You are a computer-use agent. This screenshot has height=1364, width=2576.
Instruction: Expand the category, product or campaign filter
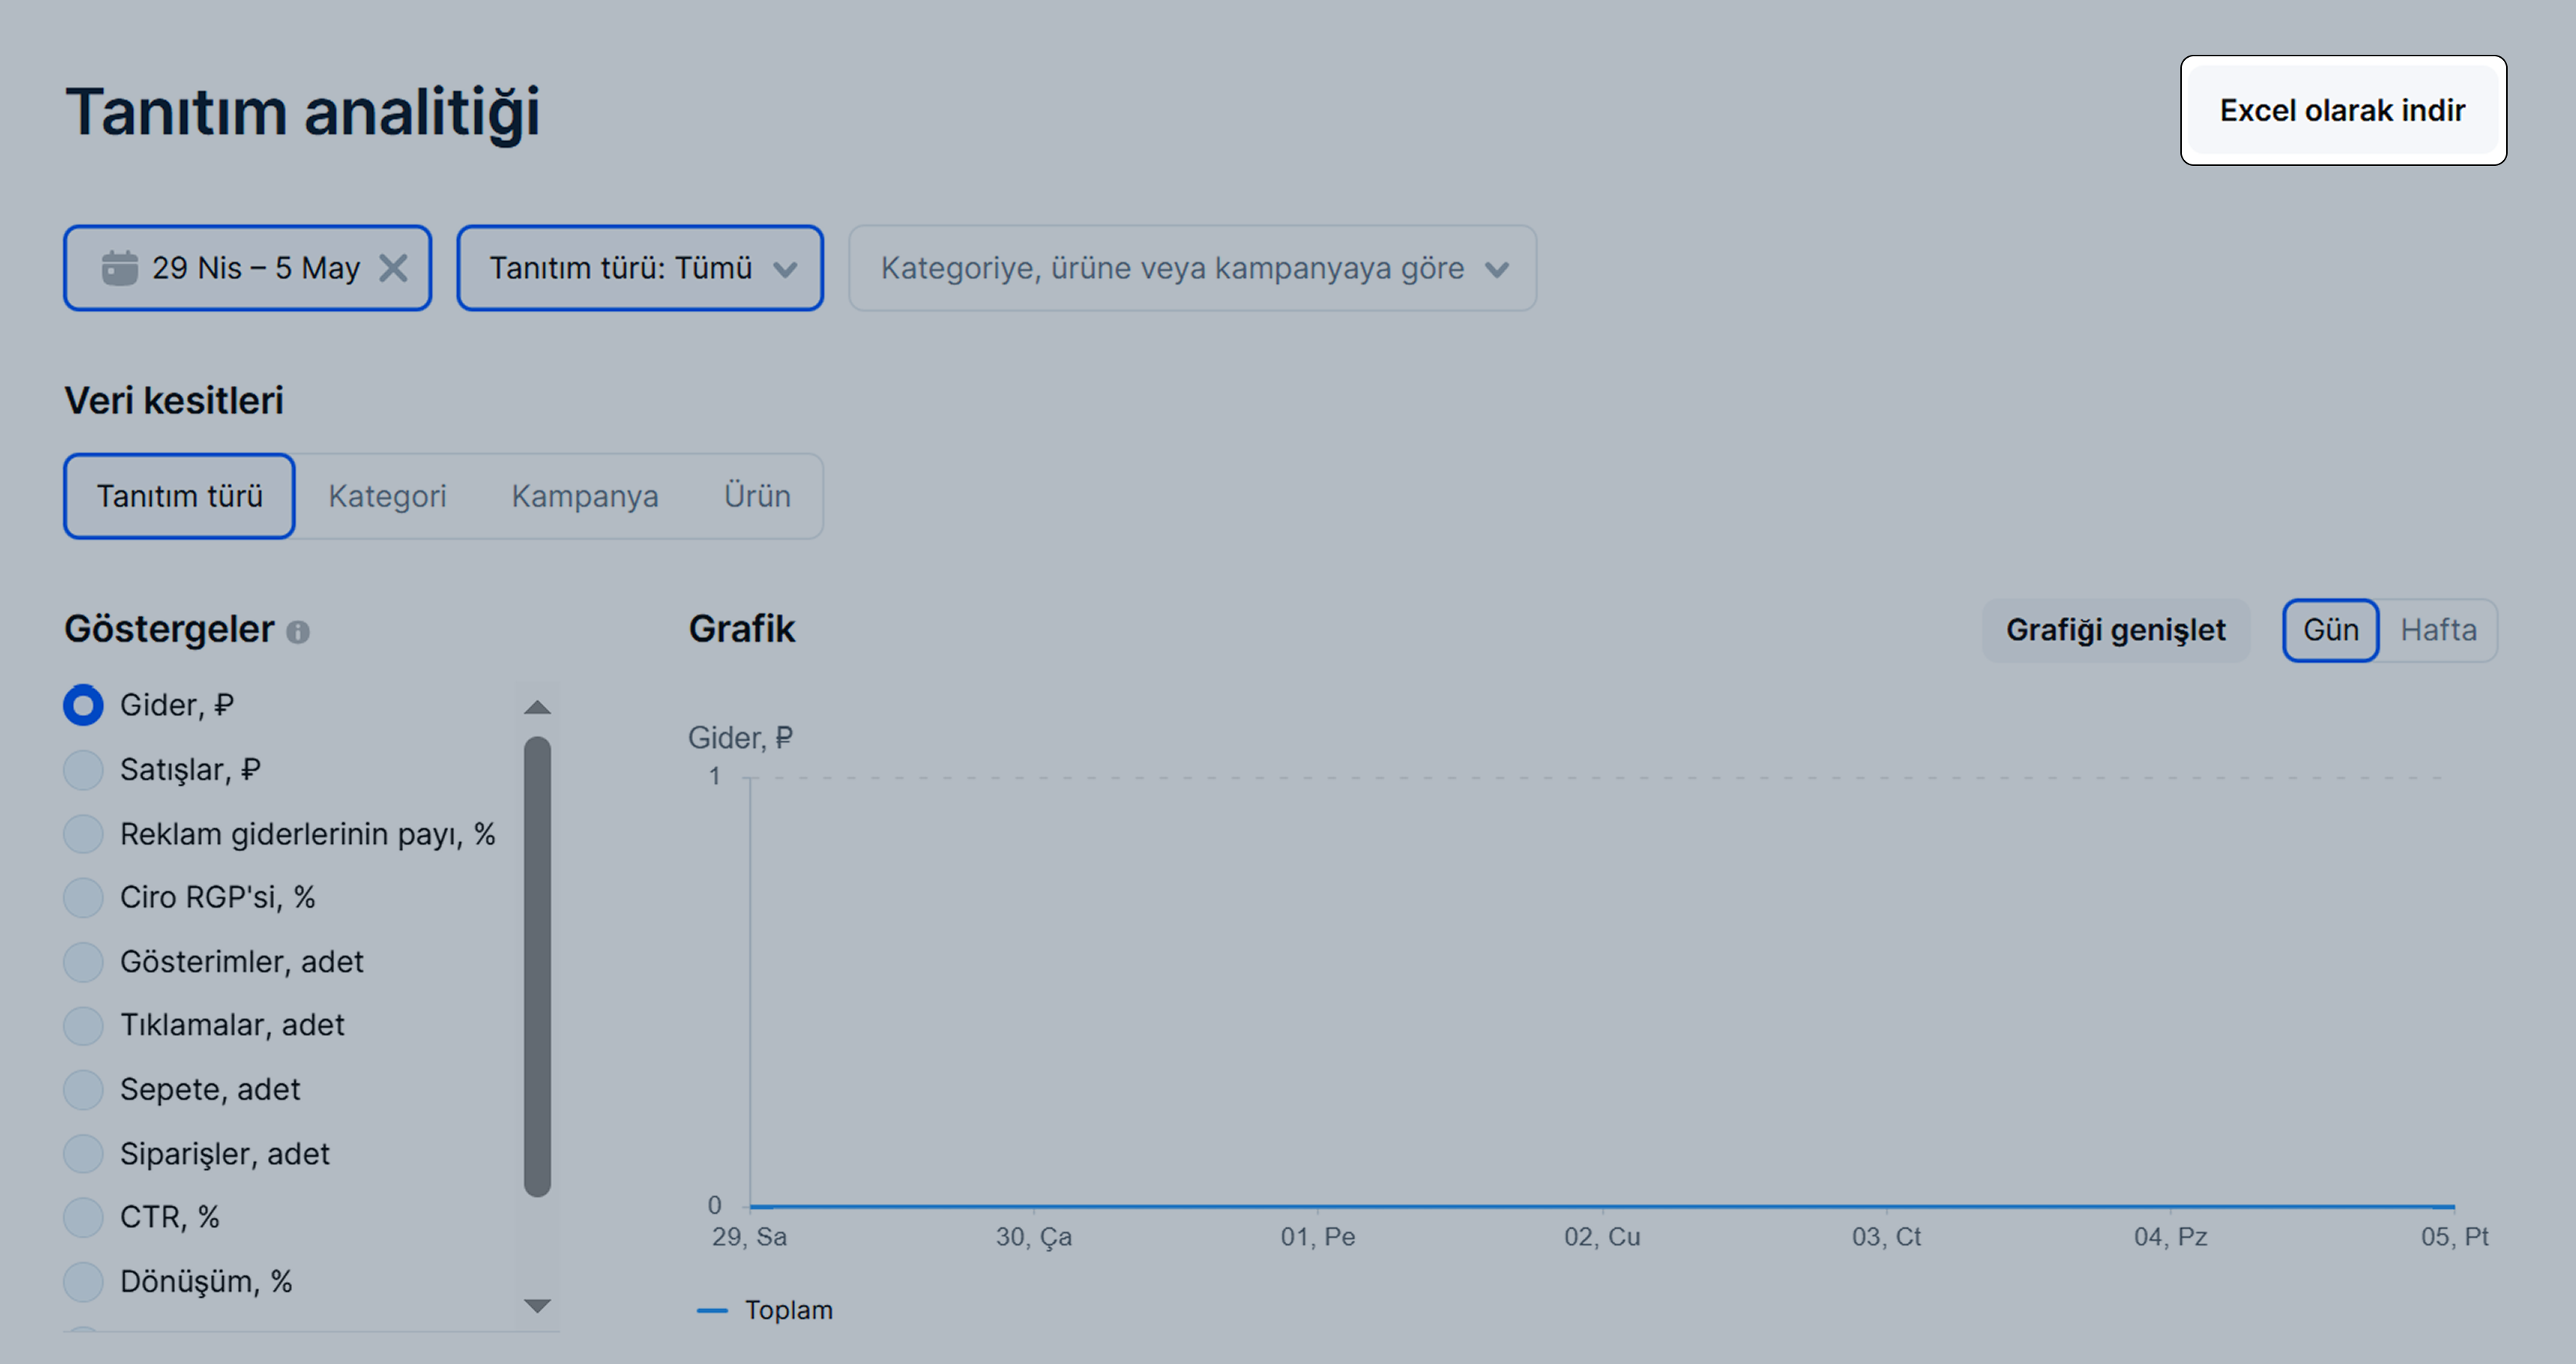(1192, 268)
